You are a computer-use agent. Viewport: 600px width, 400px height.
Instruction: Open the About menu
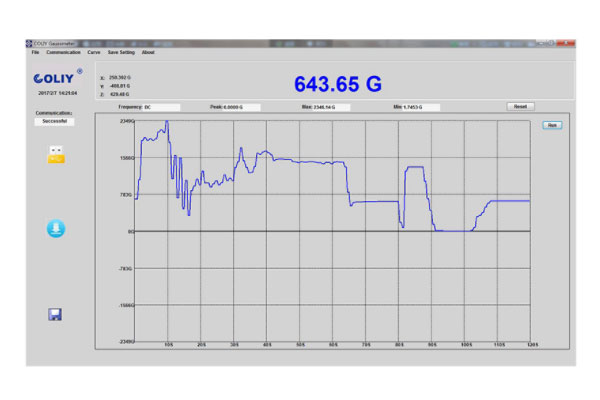148,52
